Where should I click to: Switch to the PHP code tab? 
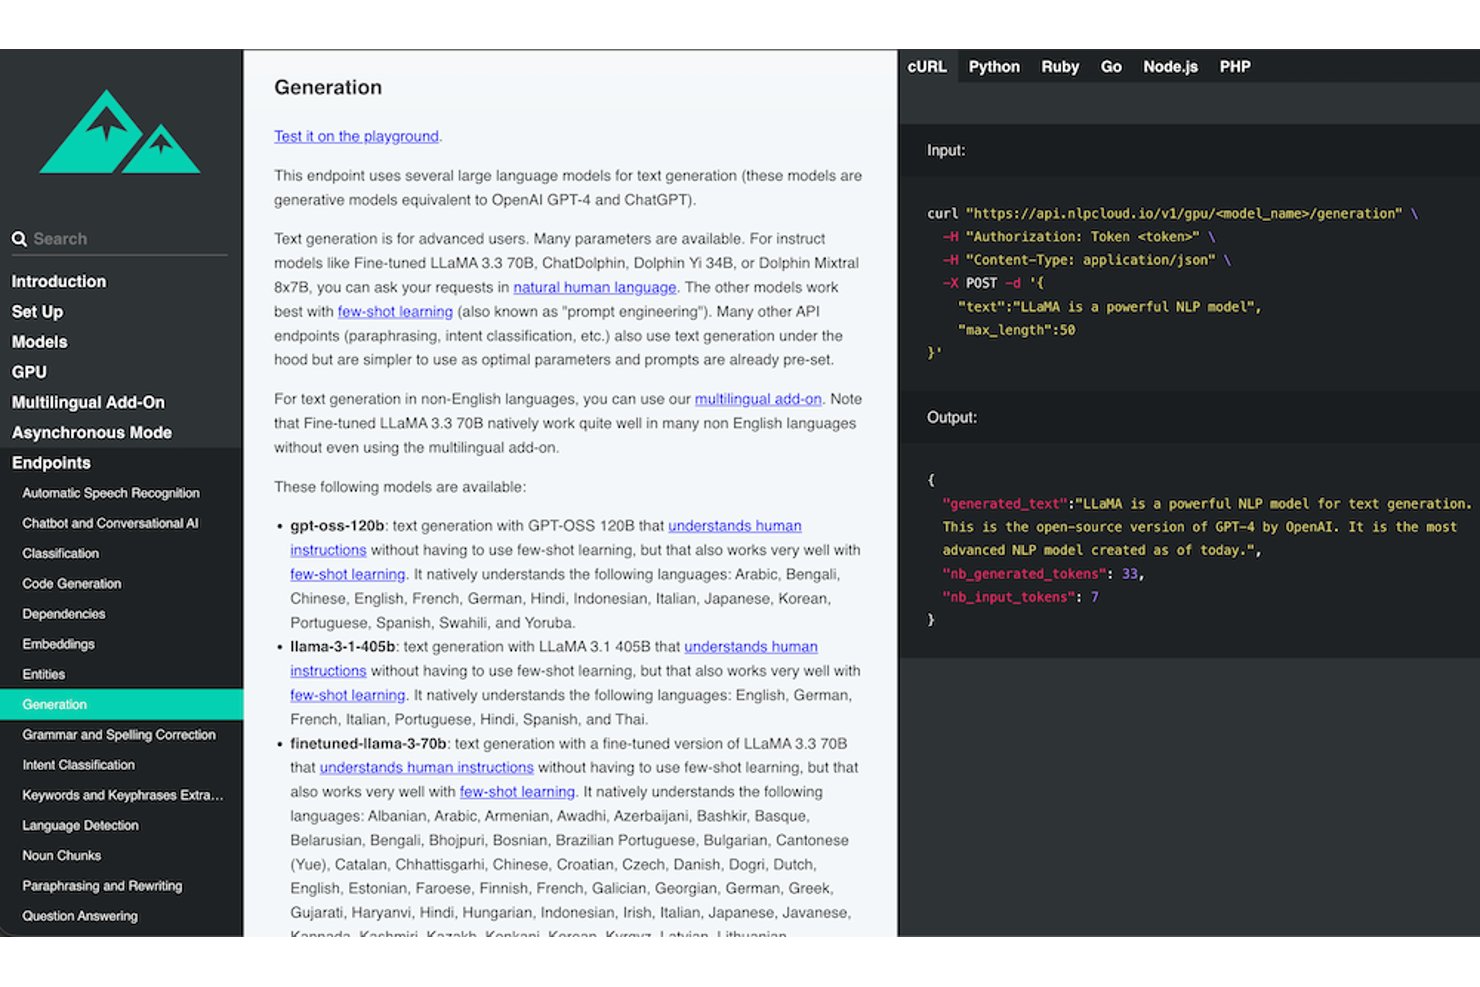(x=1235, y=66)
